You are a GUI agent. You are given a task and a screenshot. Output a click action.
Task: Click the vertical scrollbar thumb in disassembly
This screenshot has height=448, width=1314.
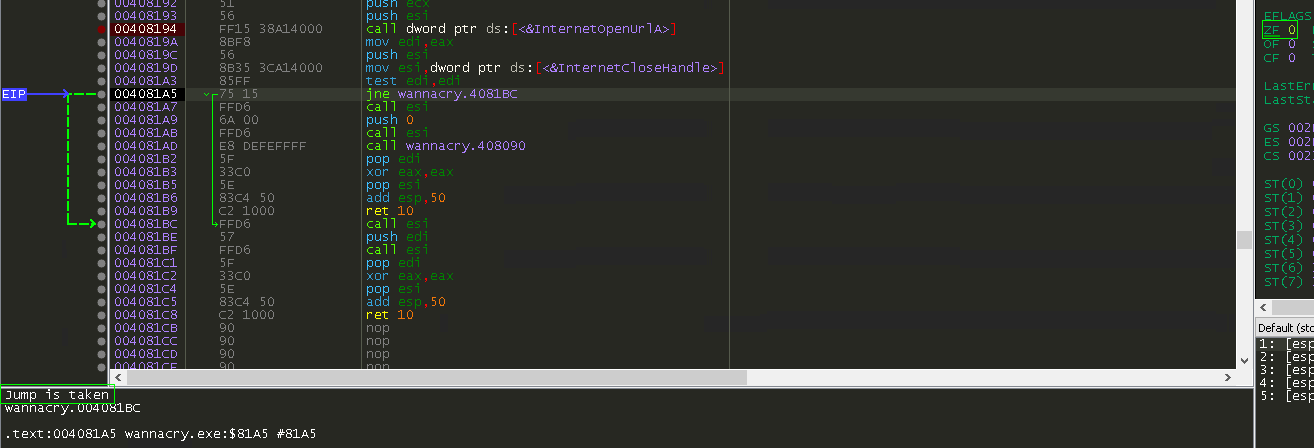tap(1244, 239)
